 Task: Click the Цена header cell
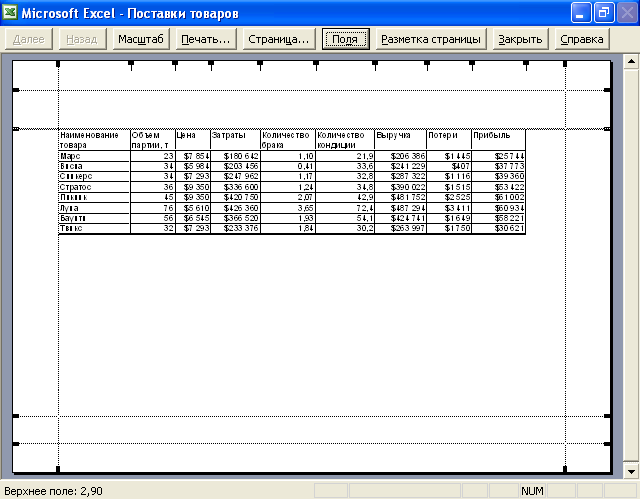pyautogui.click(x=193, y=140)
